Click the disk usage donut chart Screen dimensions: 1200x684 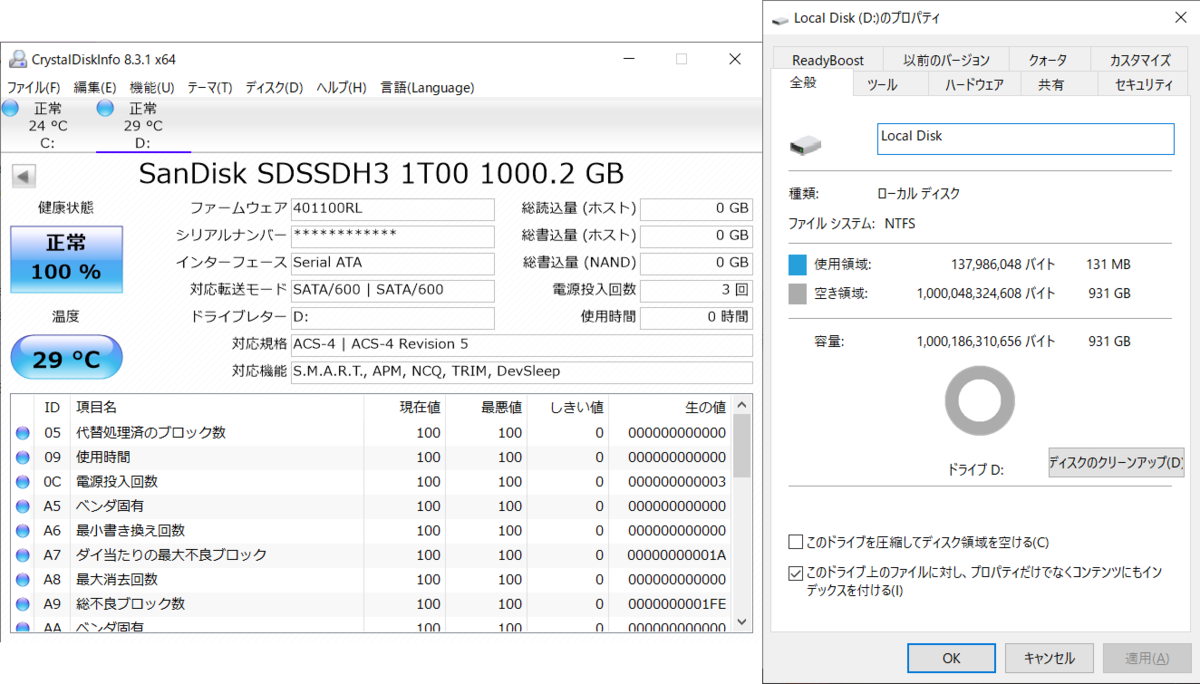point(980,402)
